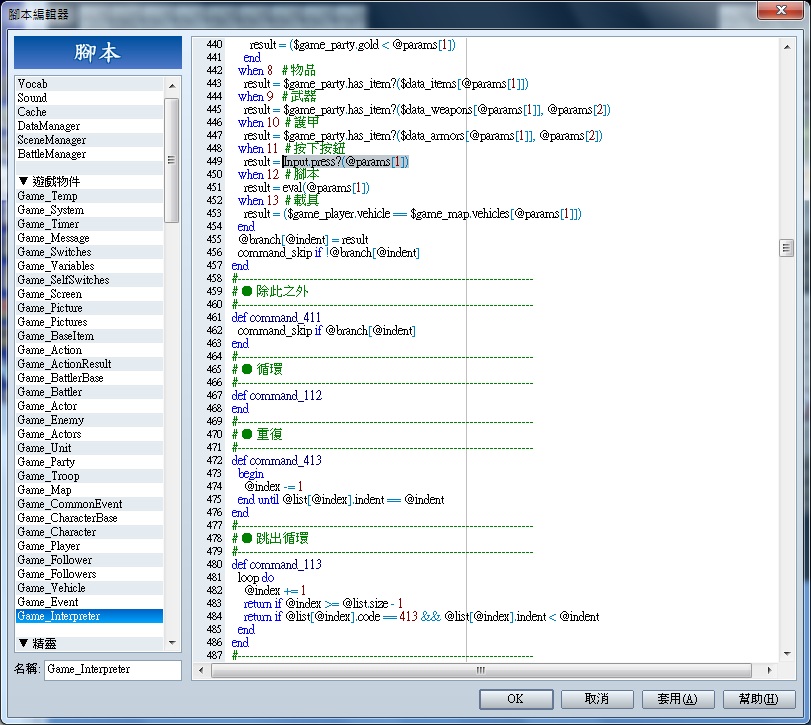Select BattleManager script
The height and width of the screenshot is (725, 811).
coord(89,154)
